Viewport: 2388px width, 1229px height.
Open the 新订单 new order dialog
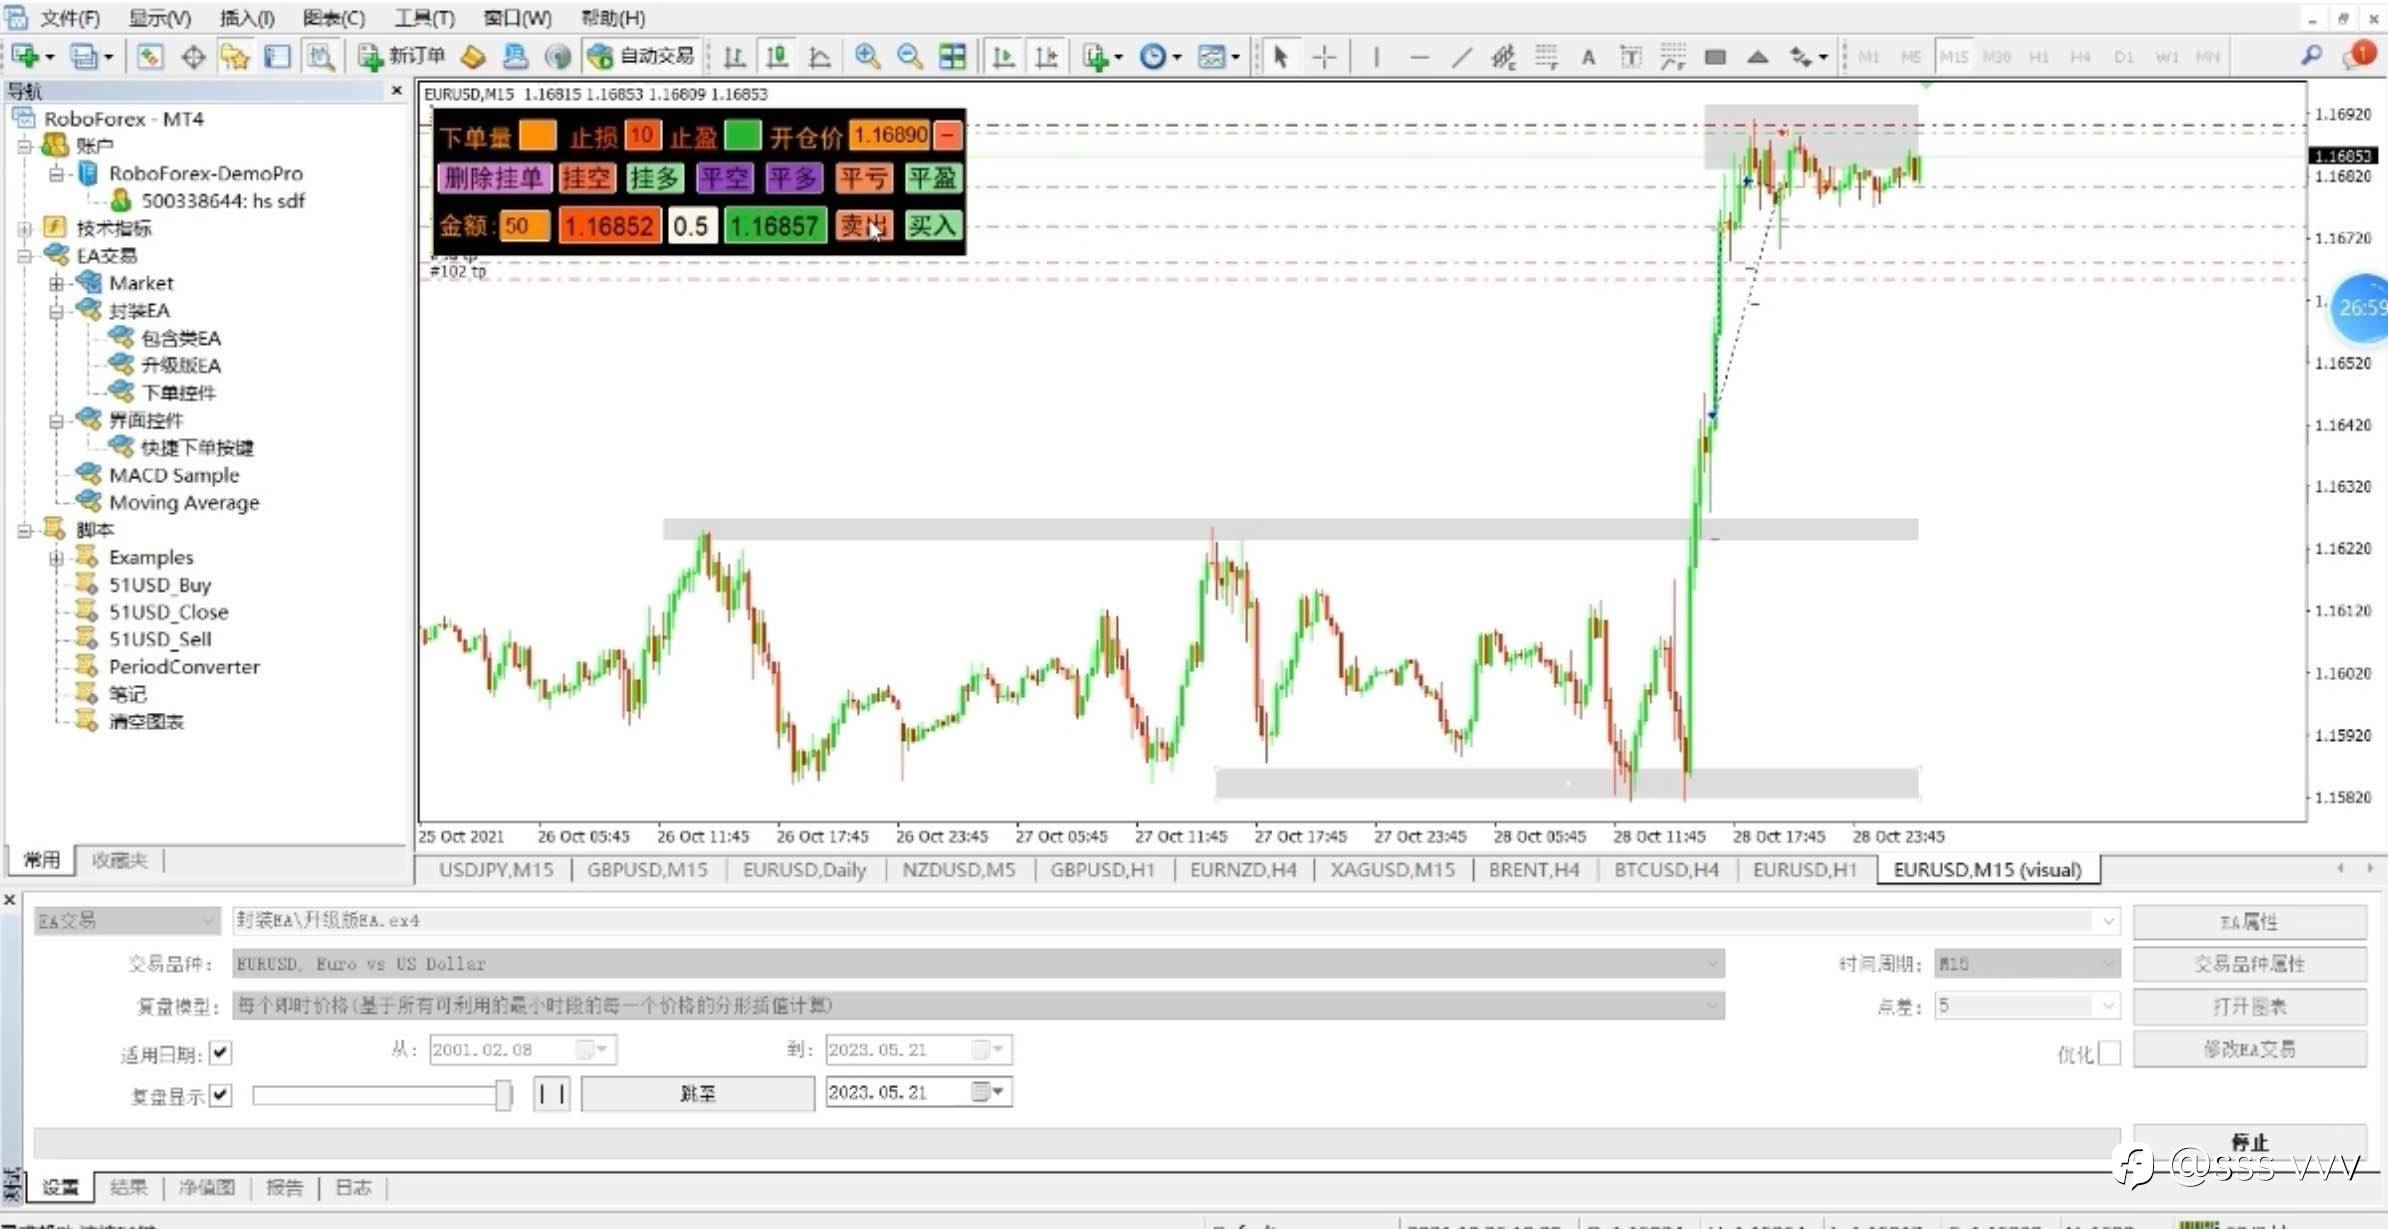pyautogui.click(x=402, y=56)
